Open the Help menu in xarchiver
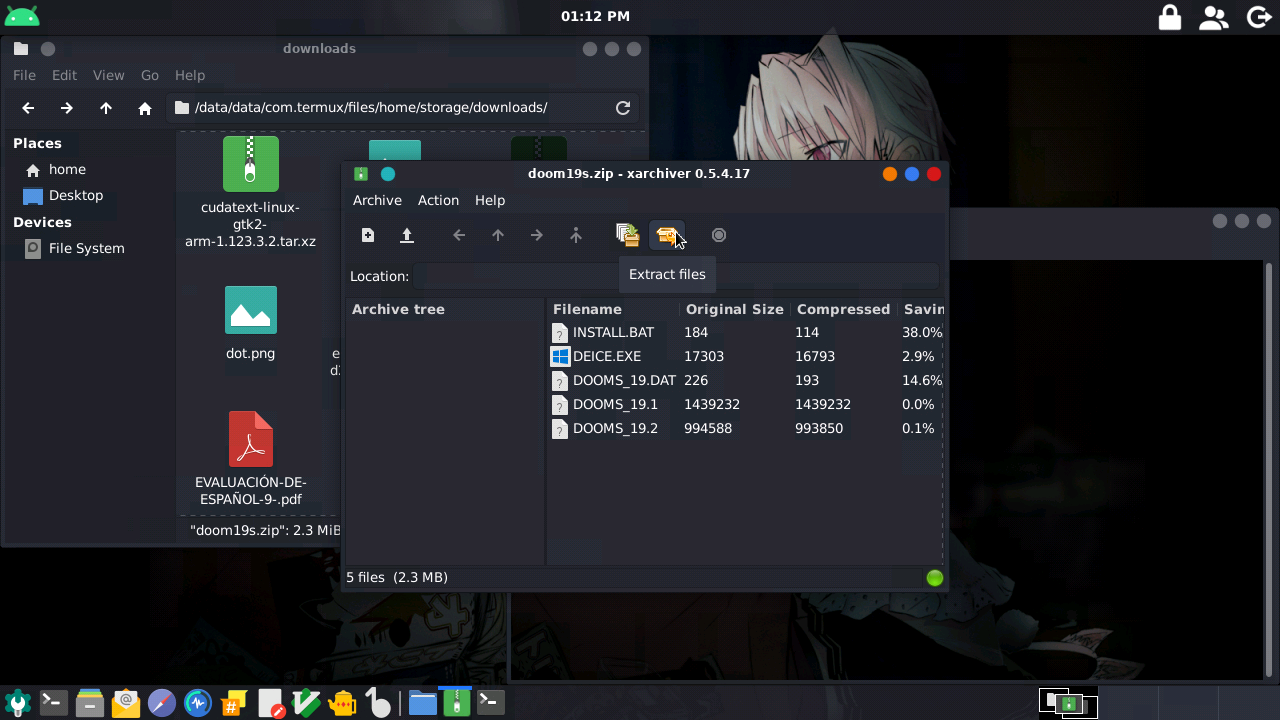Viewport: 1280px width, 720px height. [490, 200]
